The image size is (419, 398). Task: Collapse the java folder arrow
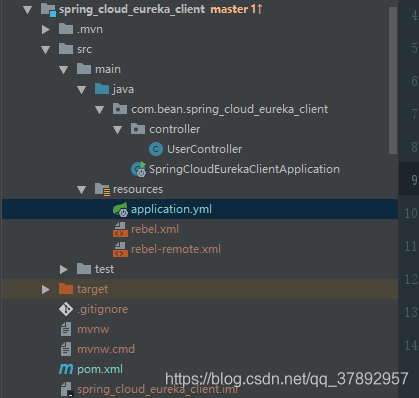pos(82,90)
